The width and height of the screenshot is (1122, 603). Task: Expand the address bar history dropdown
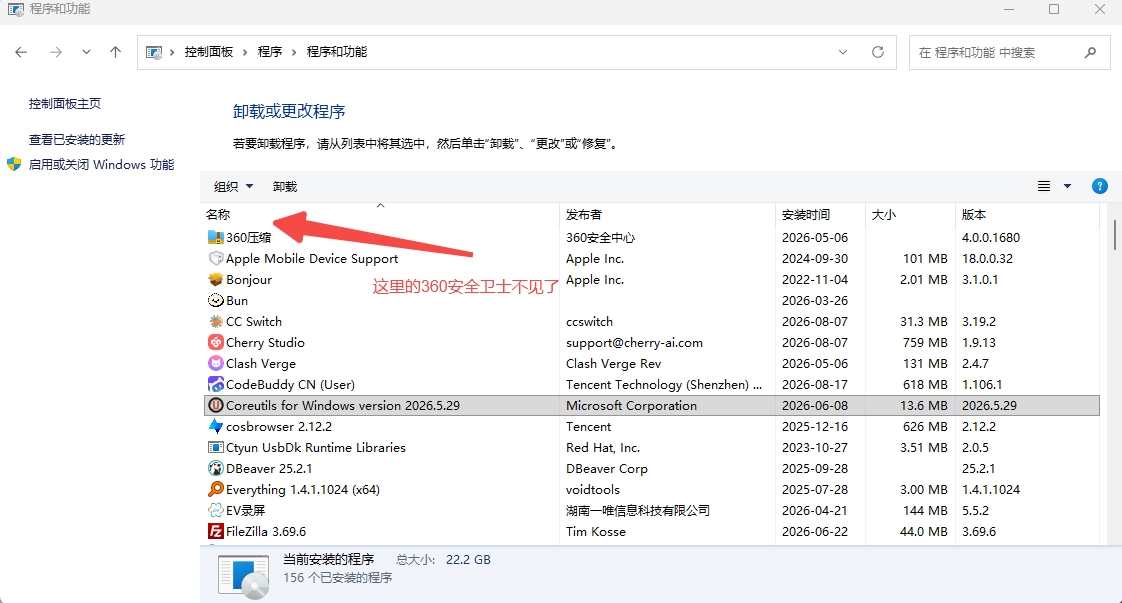843,52
